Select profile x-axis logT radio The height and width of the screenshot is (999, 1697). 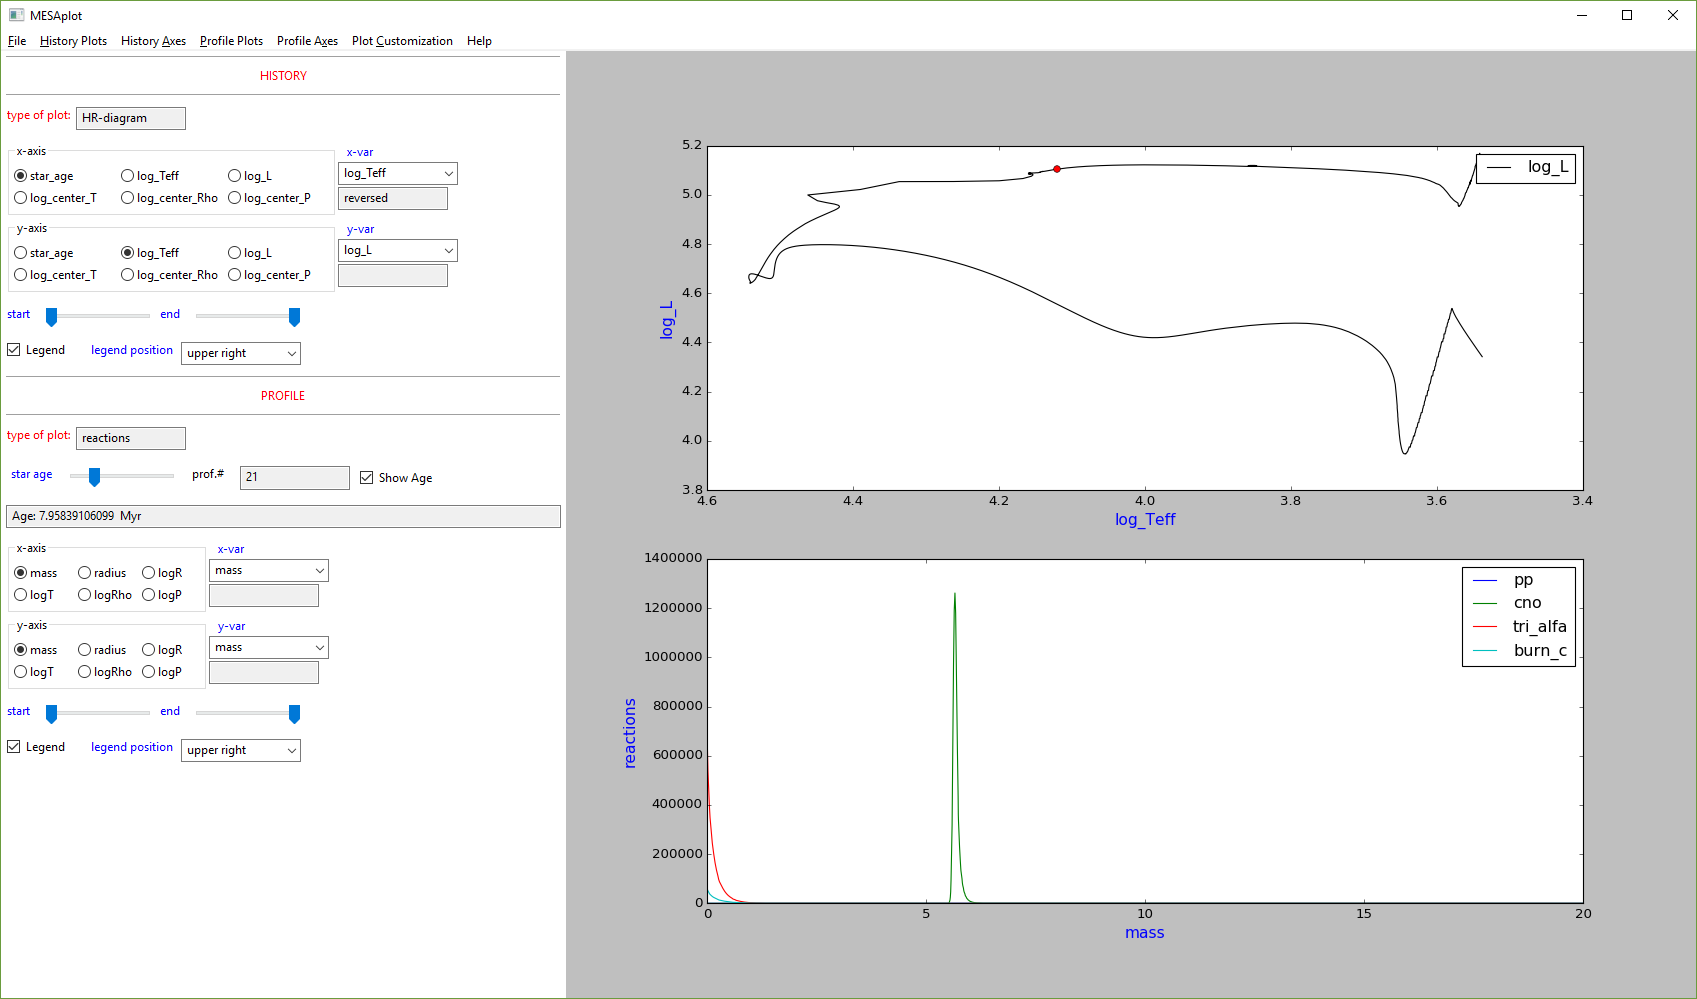(20, 595)
